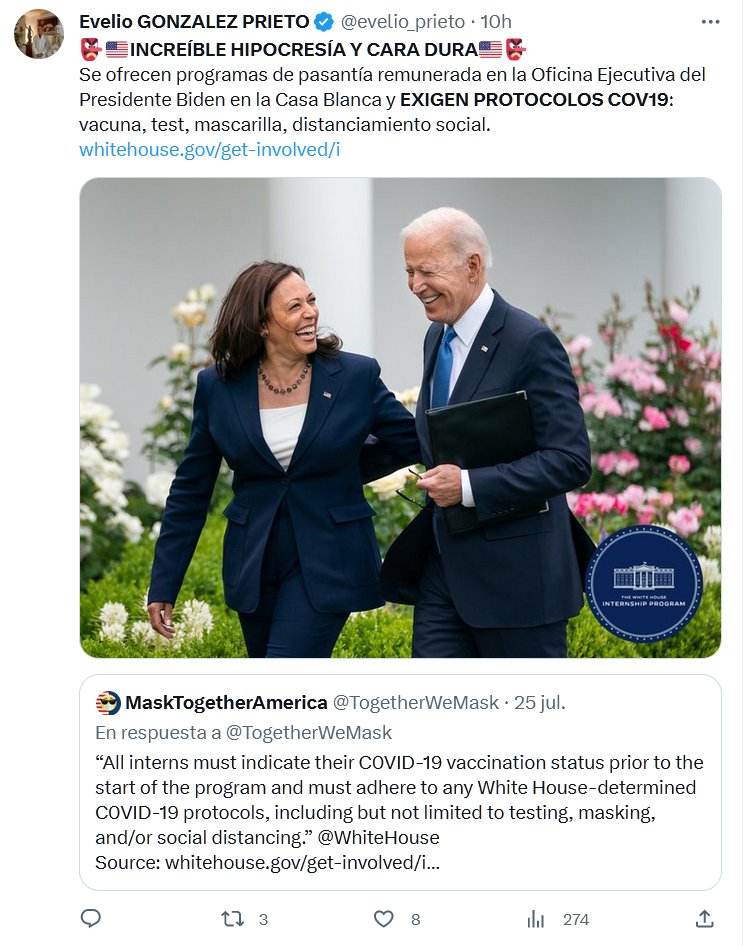Click the MaskTogetherAmerica account name

coord(226,703)
